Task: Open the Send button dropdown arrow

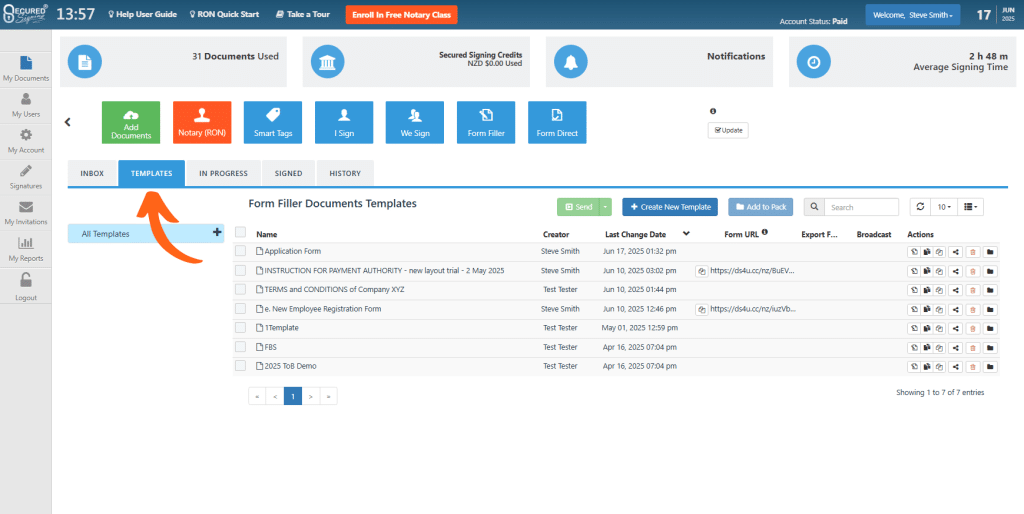Action: click(605, 207)
